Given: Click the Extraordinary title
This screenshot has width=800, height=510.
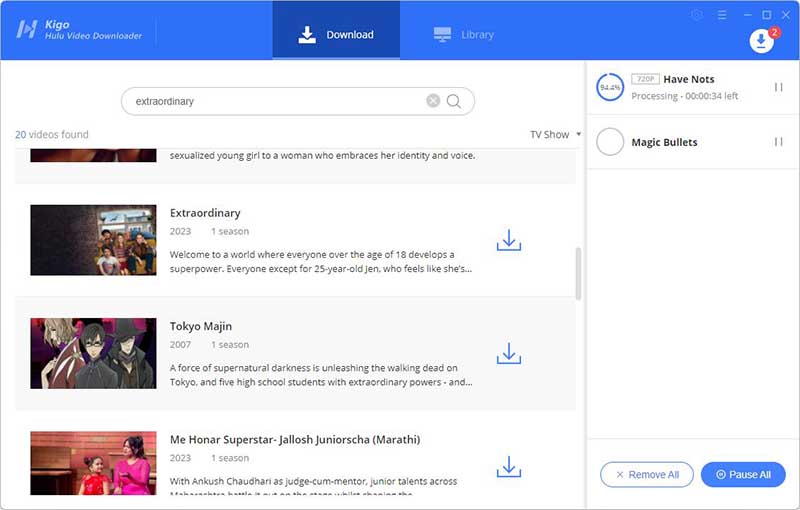Looking at the screenshot, I should (x=205, y=213).
